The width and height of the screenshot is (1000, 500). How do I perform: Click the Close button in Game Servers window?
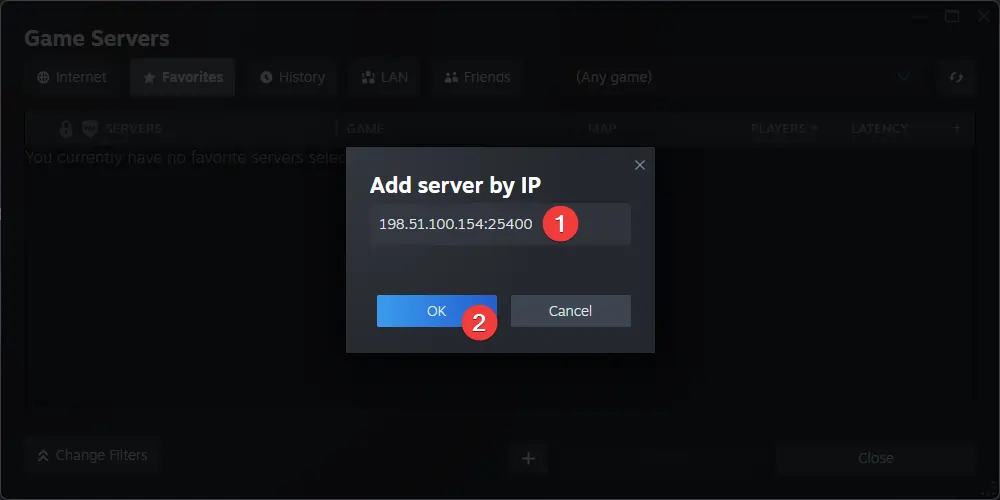876,458
